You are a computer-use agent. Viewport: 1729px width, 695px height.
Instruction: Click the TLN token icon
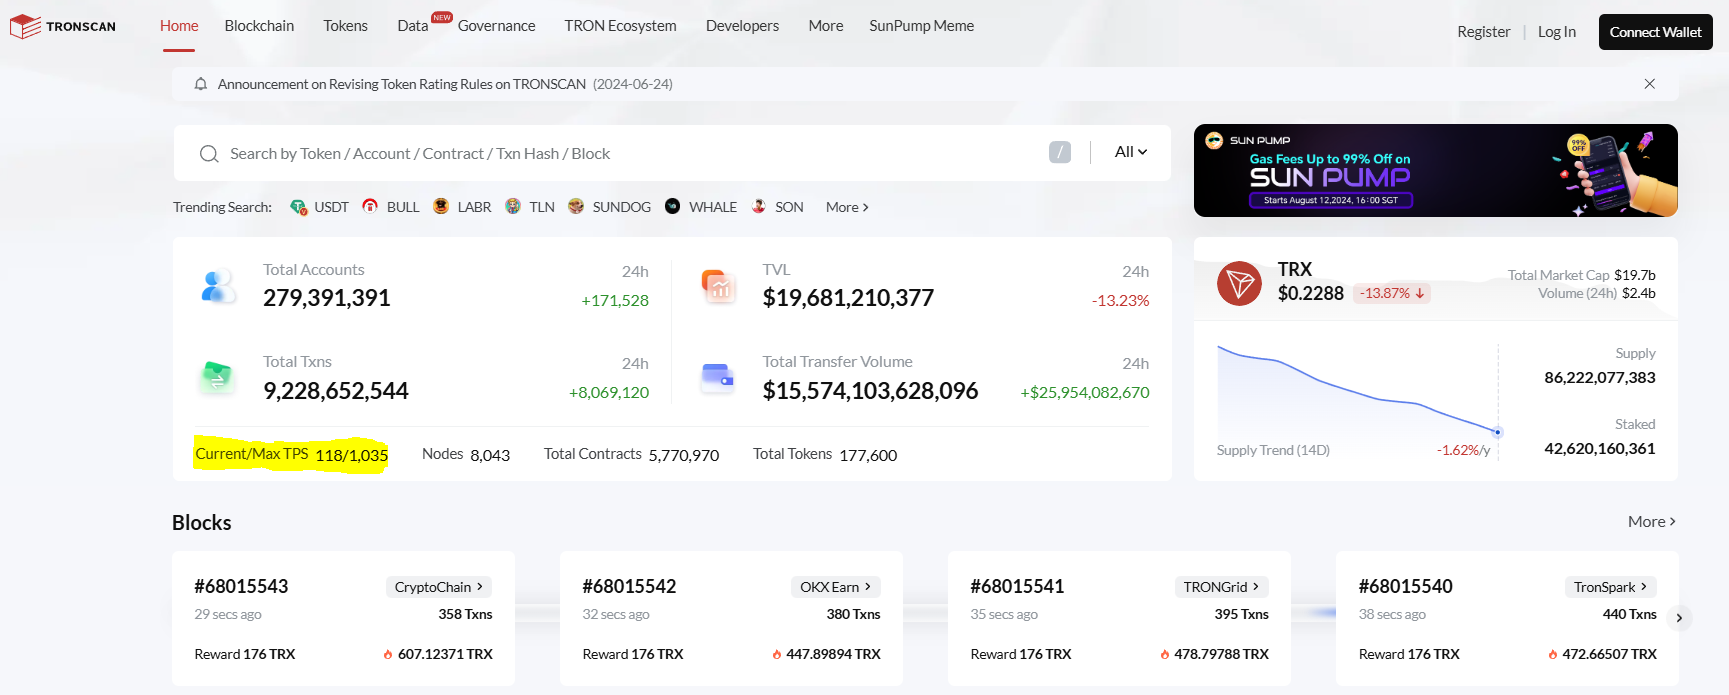(513, 206)
